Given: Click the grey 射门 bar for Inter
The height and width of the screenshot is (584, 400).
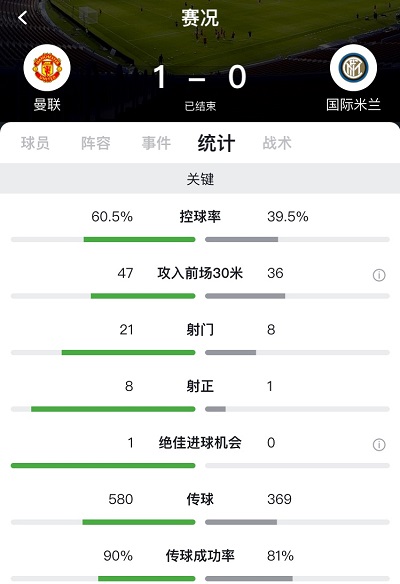Looking at the screenshot, I should click(x=231, y=352).
